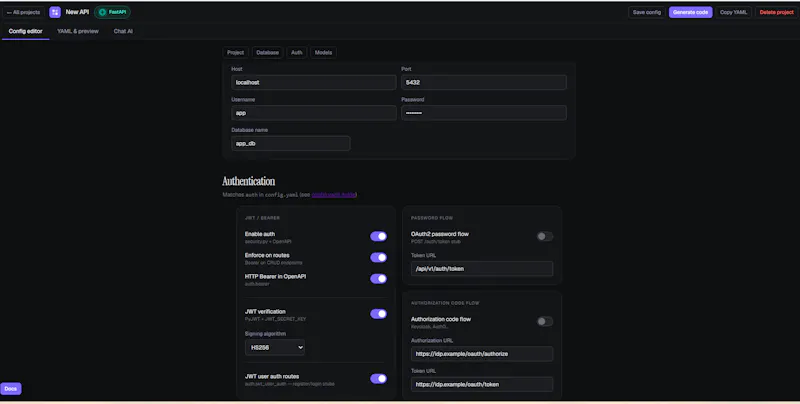This screenshot has height=404, width=800.
Task: Click the New API project title
Action: [x=77, y=12]
